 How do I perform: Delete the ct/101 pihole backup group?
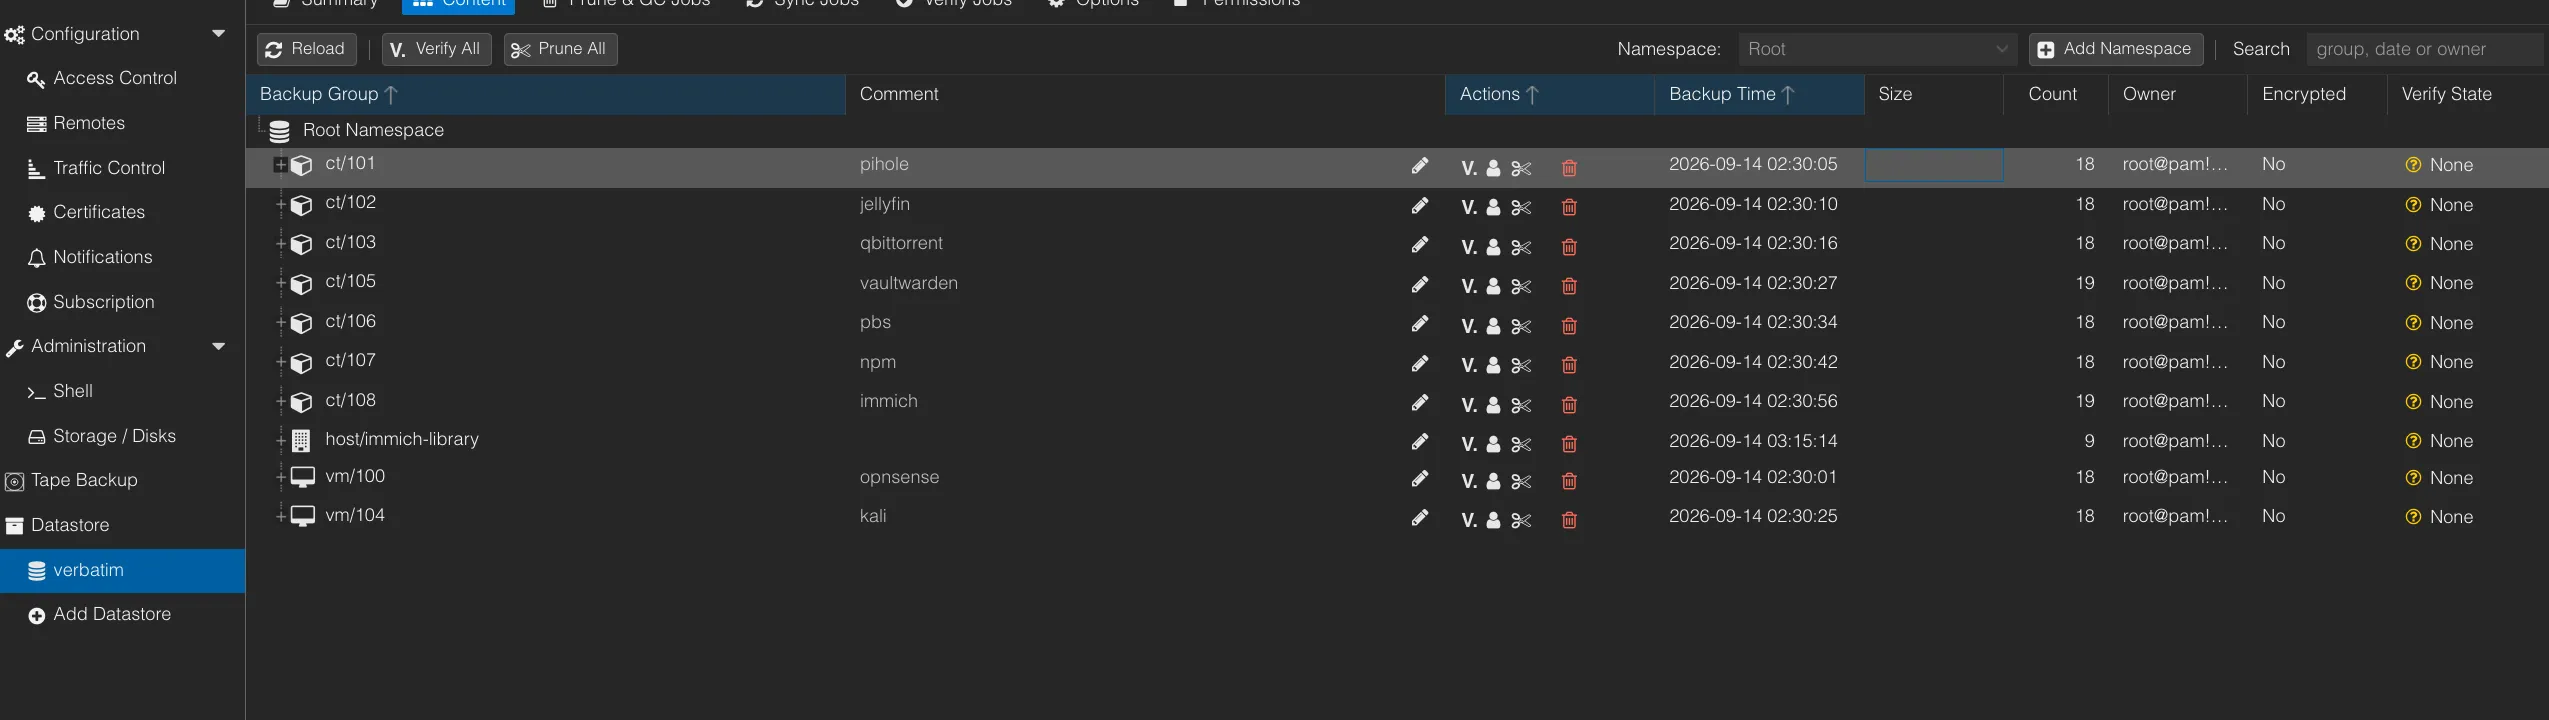1569,168
